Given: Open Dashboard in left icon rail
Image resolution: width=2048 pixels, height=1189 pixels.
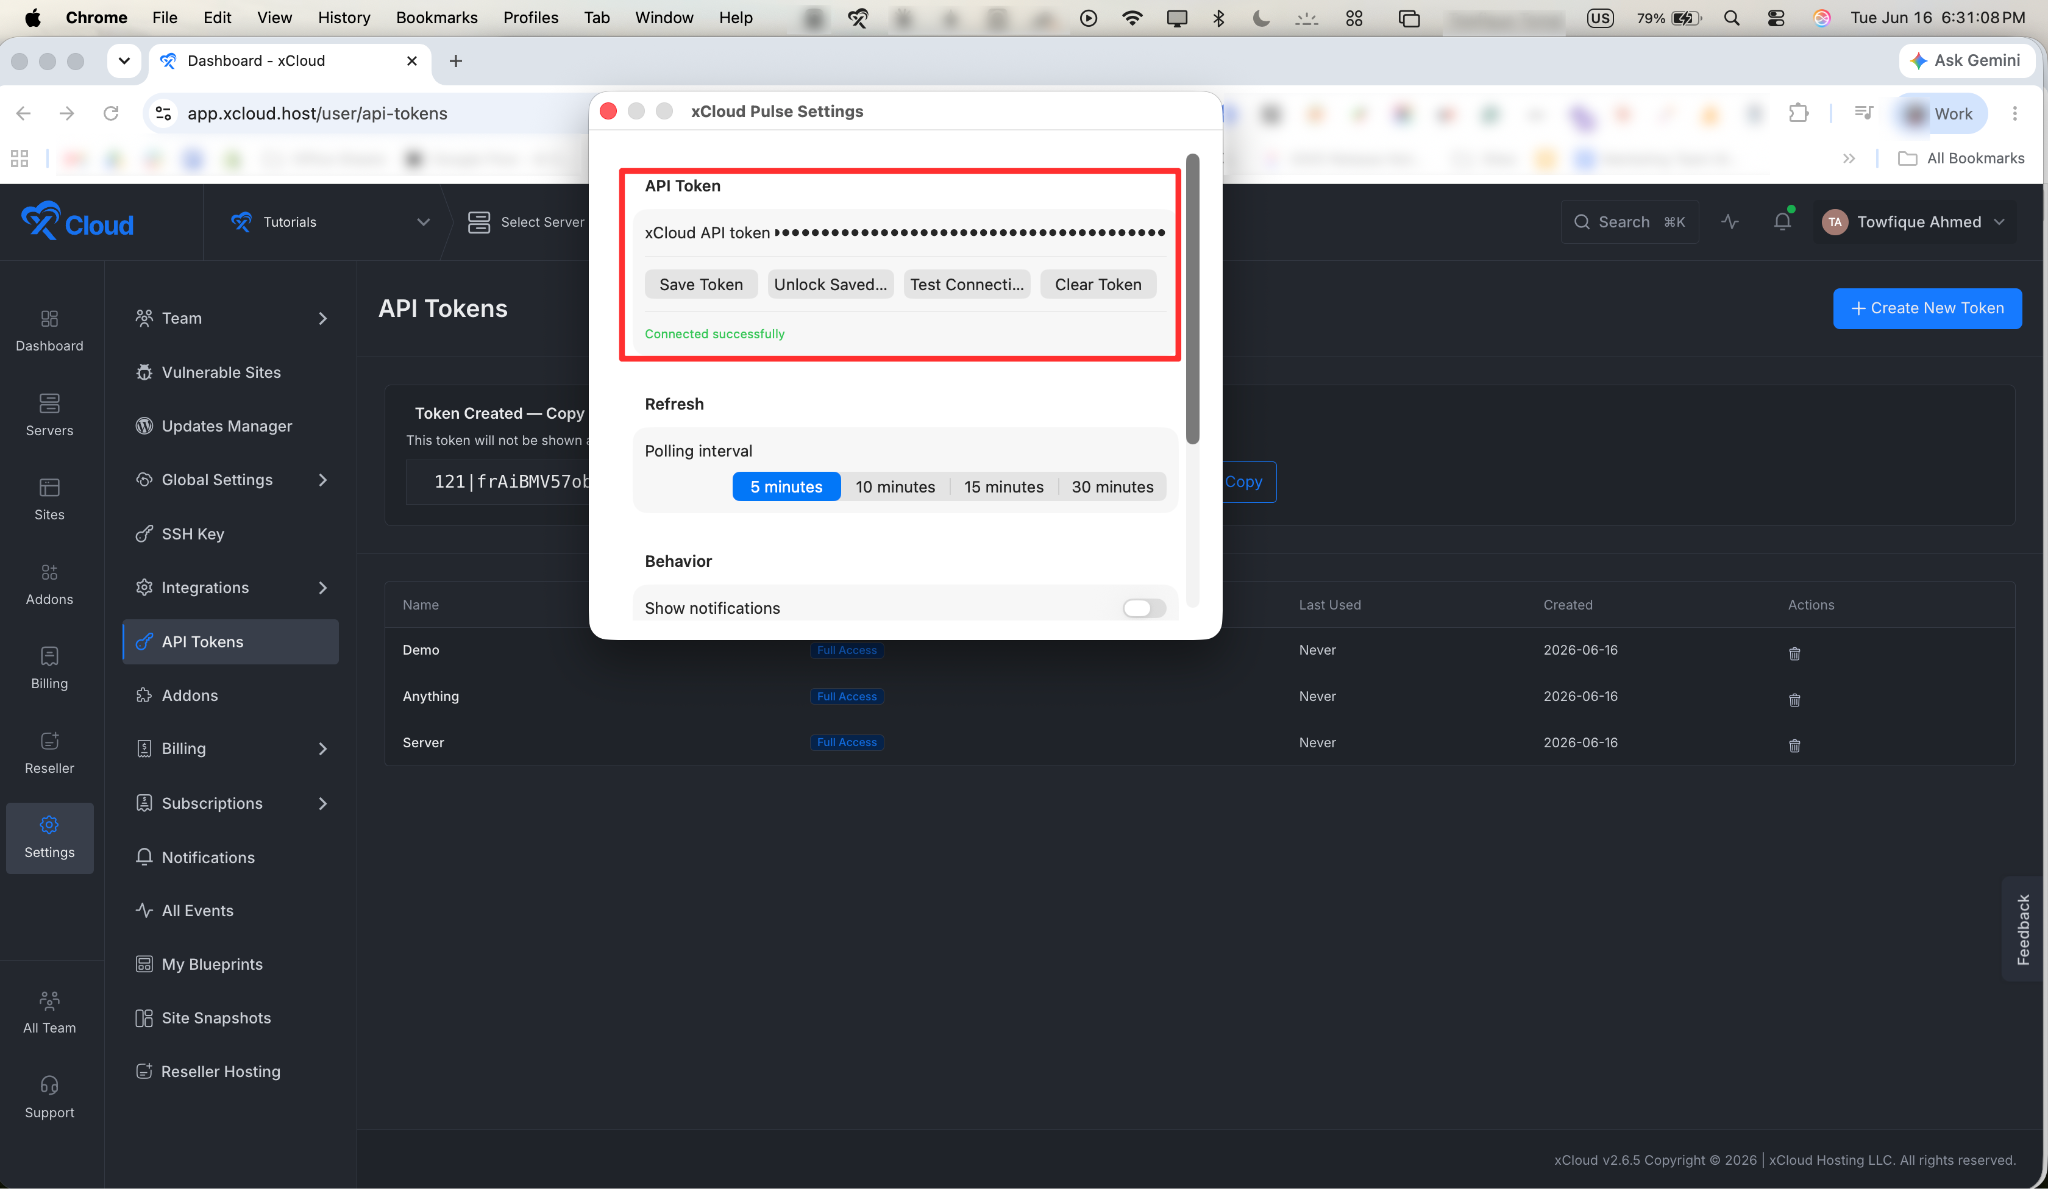Looking at the screenshot, I should (x=49, y=331).
